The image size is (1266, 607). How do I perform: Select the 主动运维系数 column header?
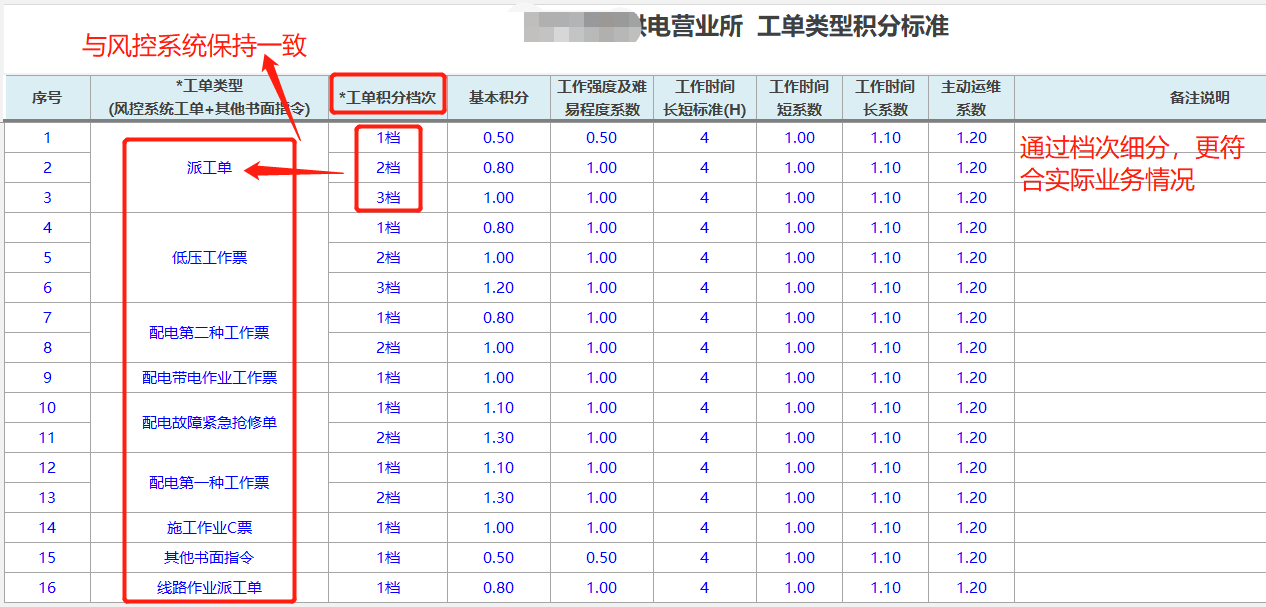pyautogui.click(x=971, y=98)
